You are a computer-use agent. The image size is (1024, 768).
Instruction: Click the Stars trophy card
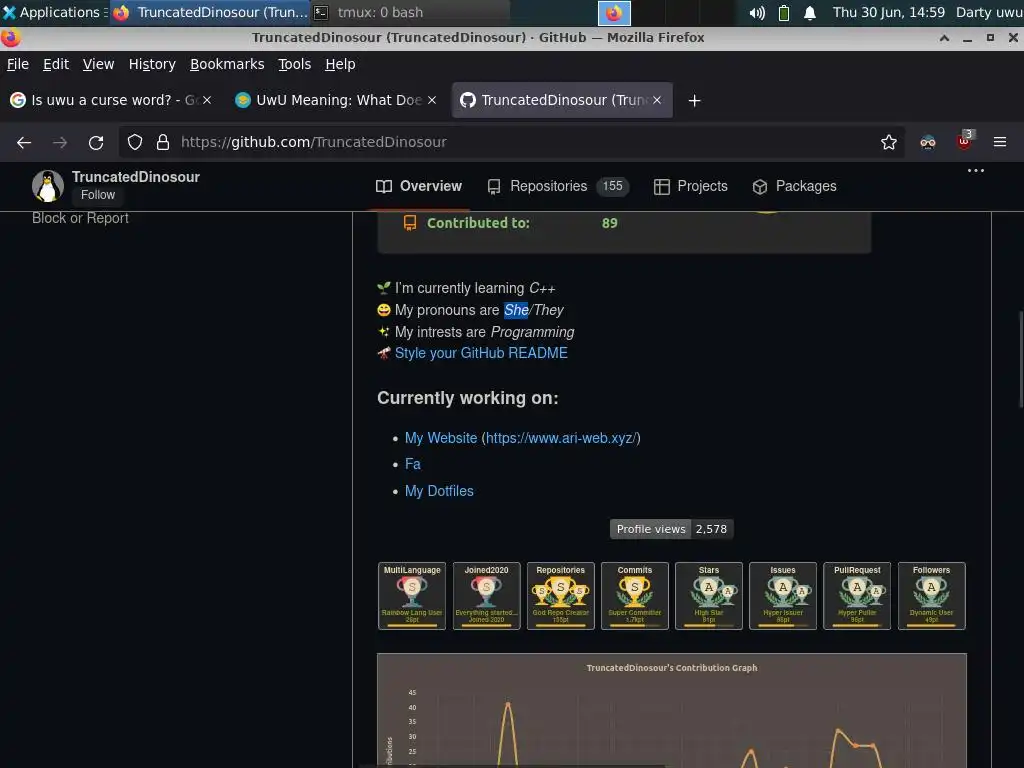coord(709,596)
